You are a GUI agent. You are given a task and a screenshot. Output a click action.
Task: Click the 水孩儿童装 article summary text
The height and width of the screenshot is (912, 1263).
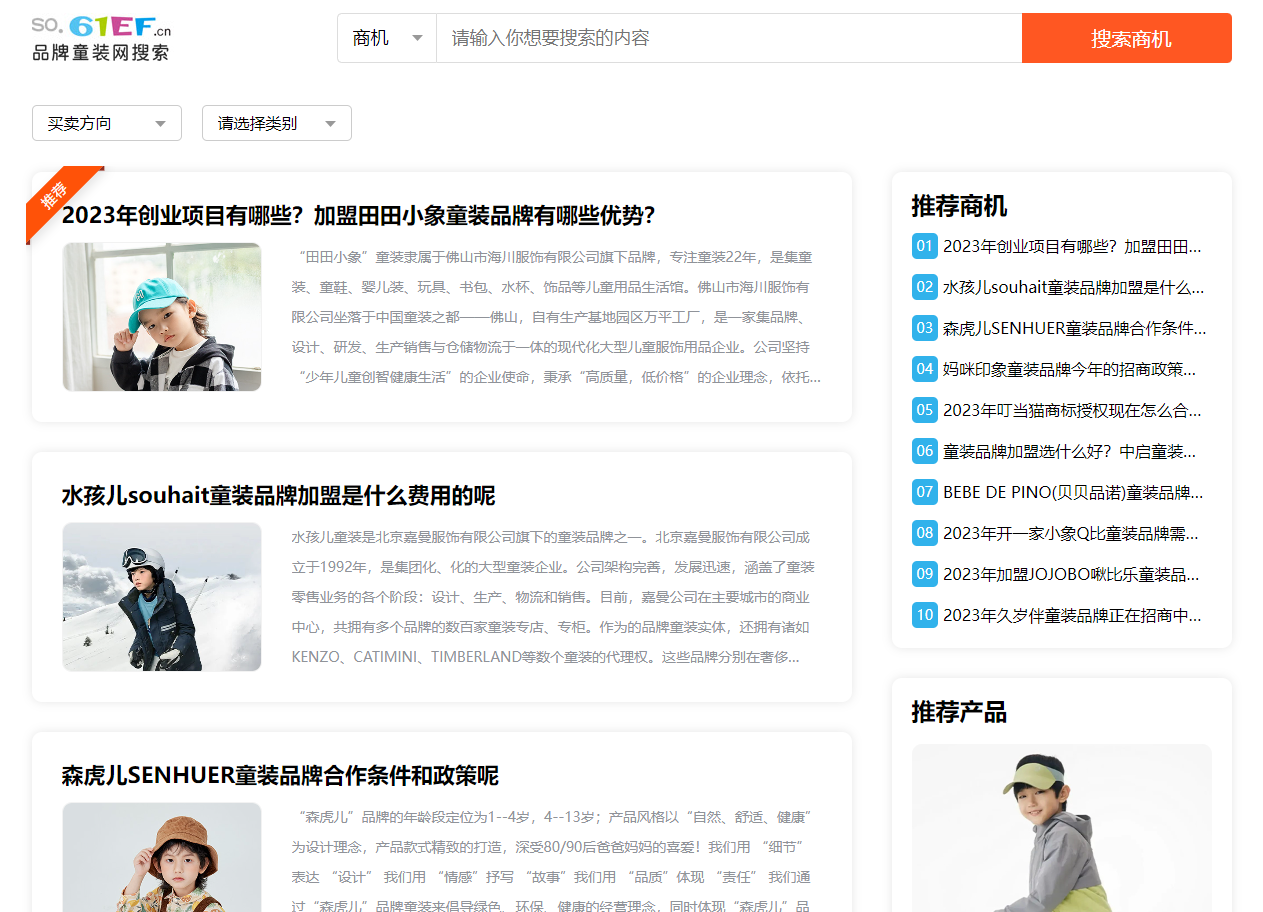(553, 597)
